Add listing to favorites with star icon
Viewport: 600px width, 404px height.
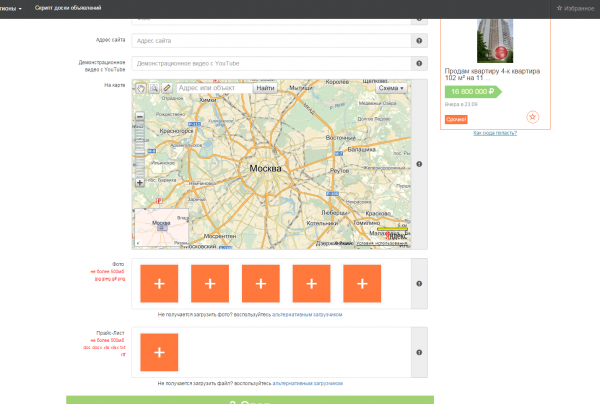[532, 116]
